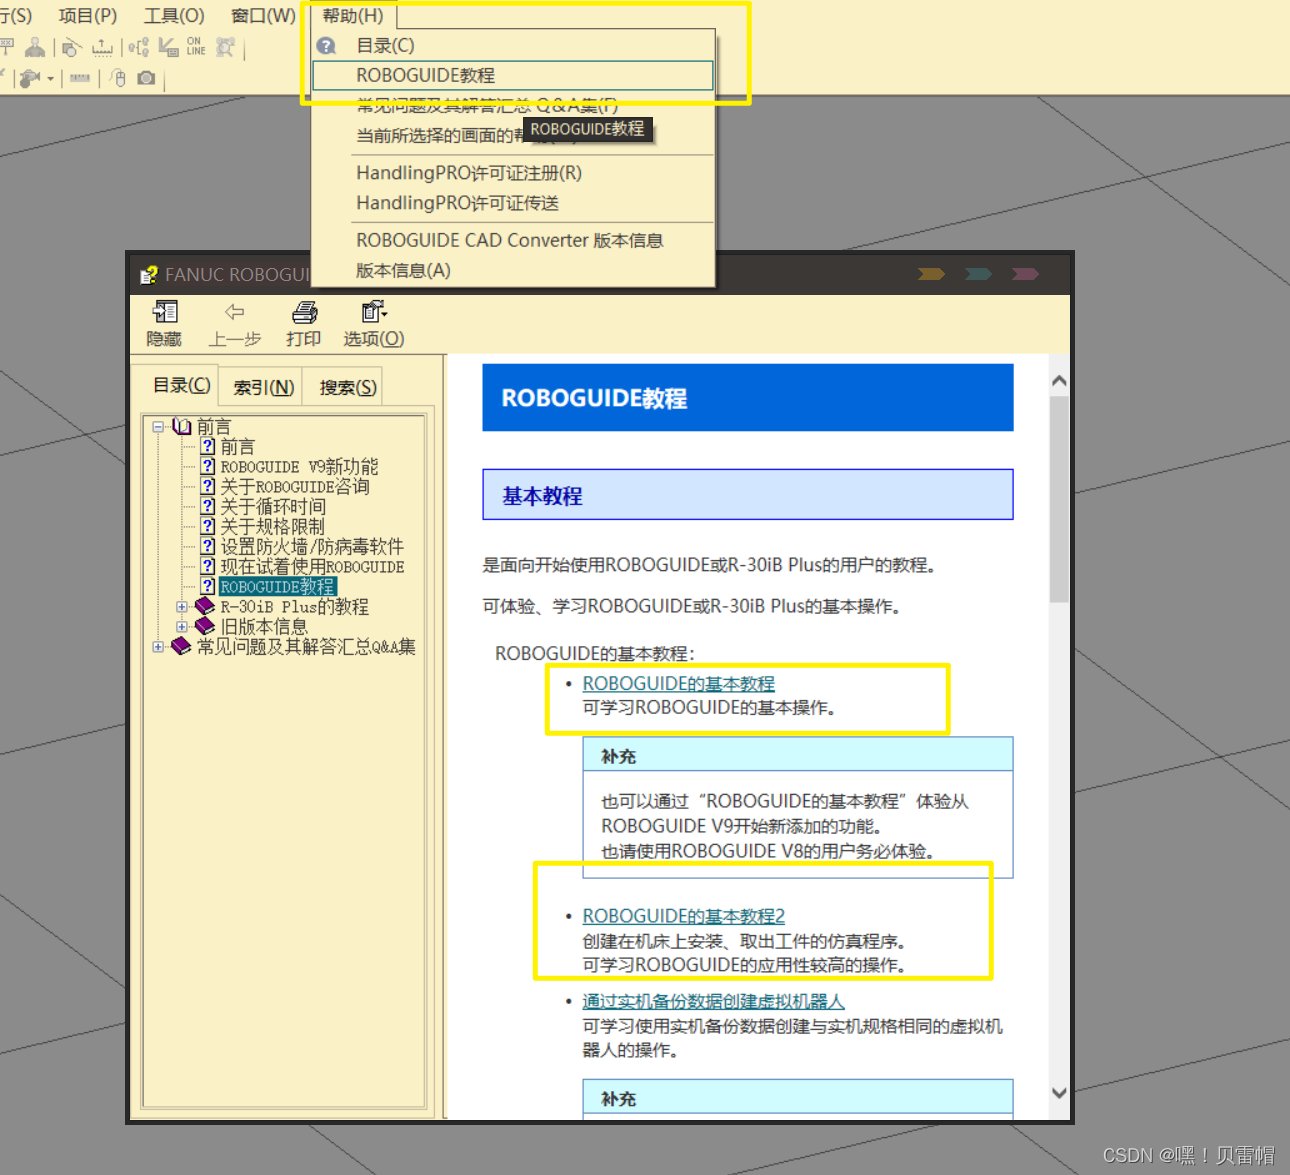Select ROBOGUIDE CAD Converter 版本信息 entry
Image resolution: width=1290 pixels, height=1175 pixels.
[514, 241]
